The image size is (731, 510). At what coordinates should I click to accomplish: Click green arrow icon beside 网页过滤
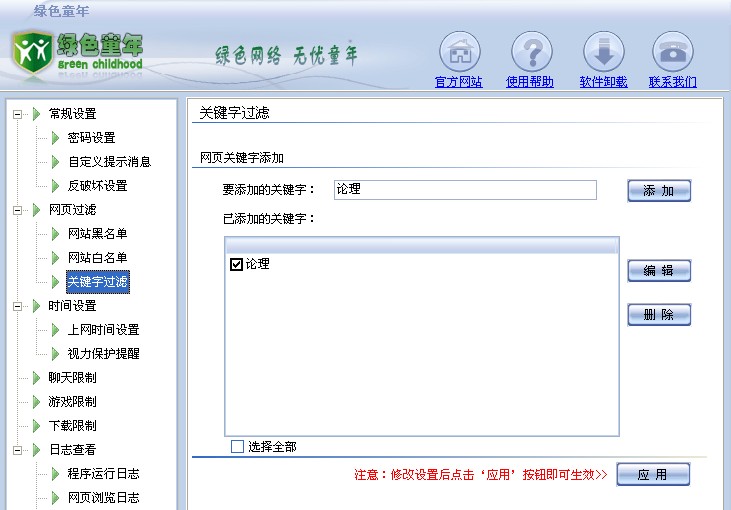[36, 210]
